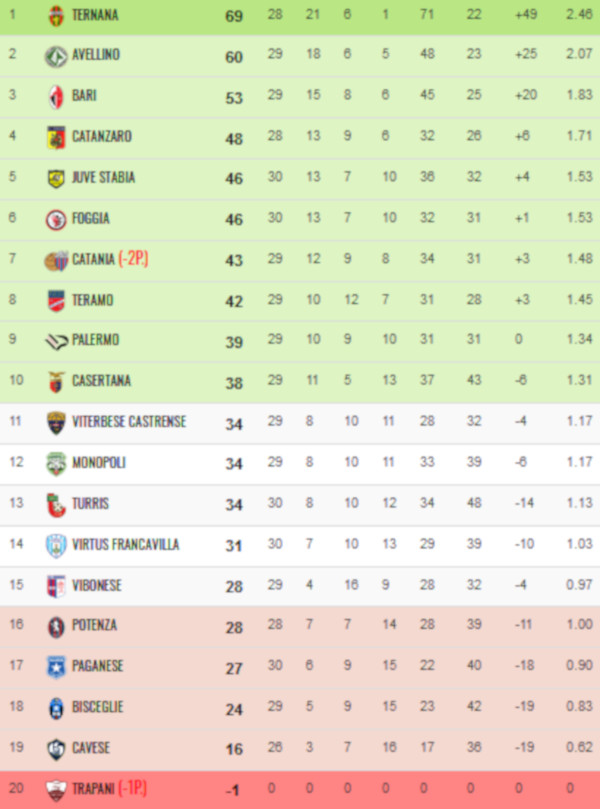Click the Casertana club crest icon

(x=56, y=382)
